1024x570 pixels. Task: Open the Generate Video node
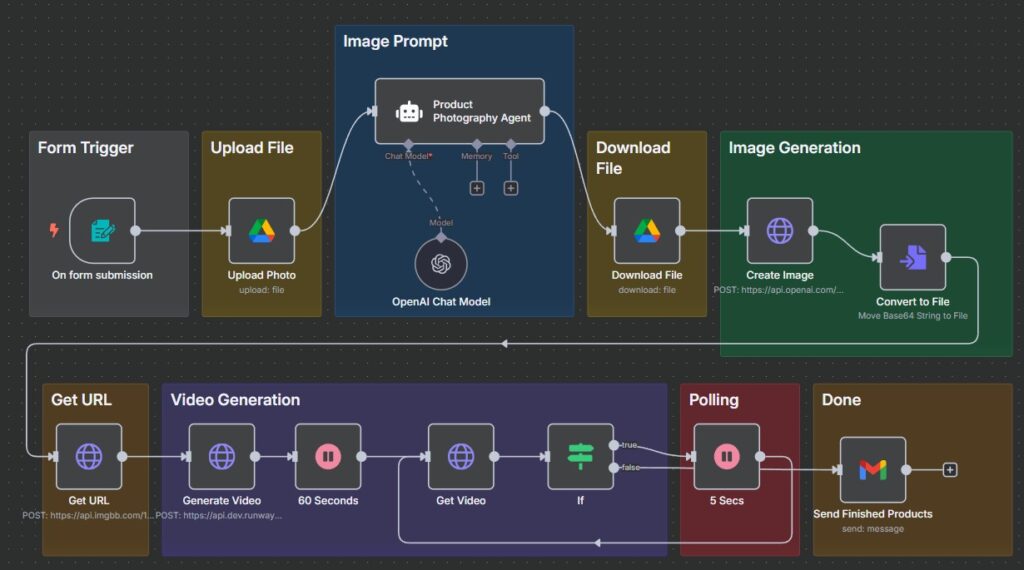[222, 457]
